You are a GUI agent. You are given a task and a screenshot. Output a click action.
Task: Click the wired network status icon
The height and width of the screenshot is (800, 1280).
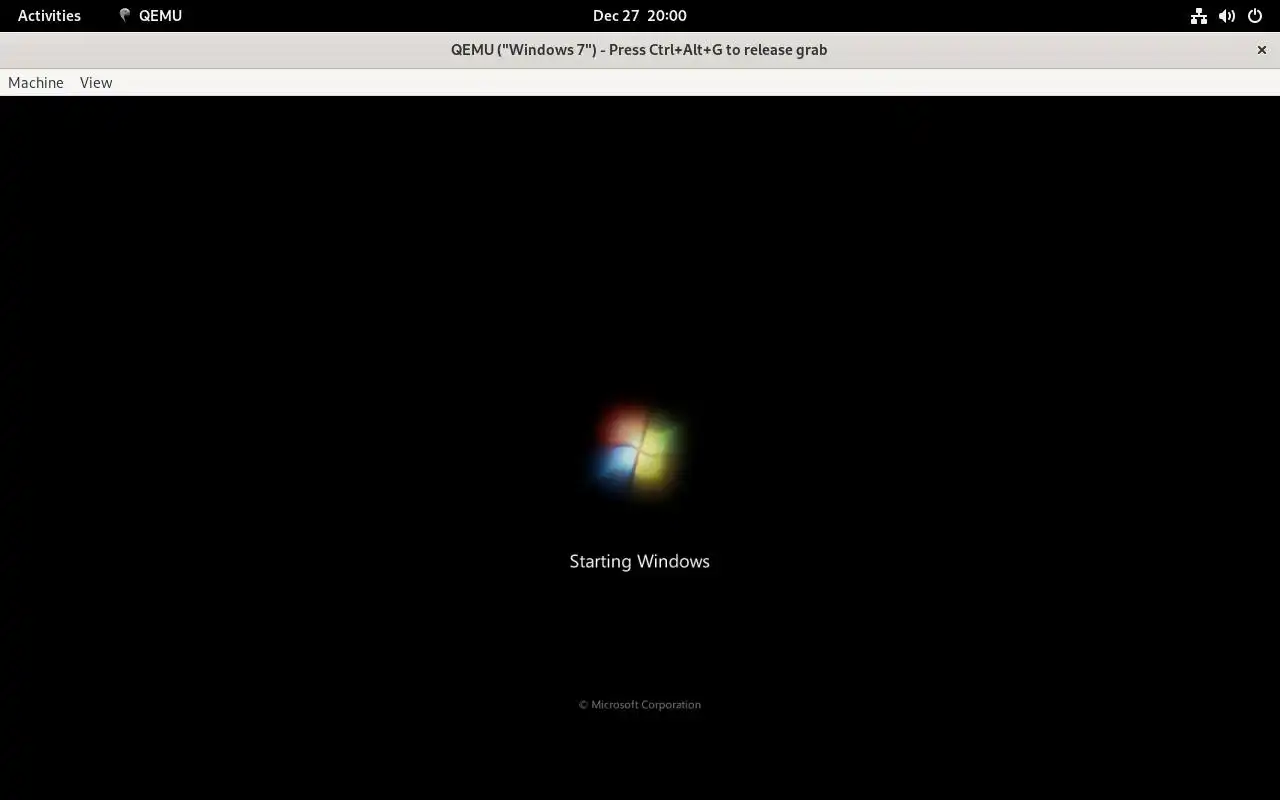coord(1198,15)
